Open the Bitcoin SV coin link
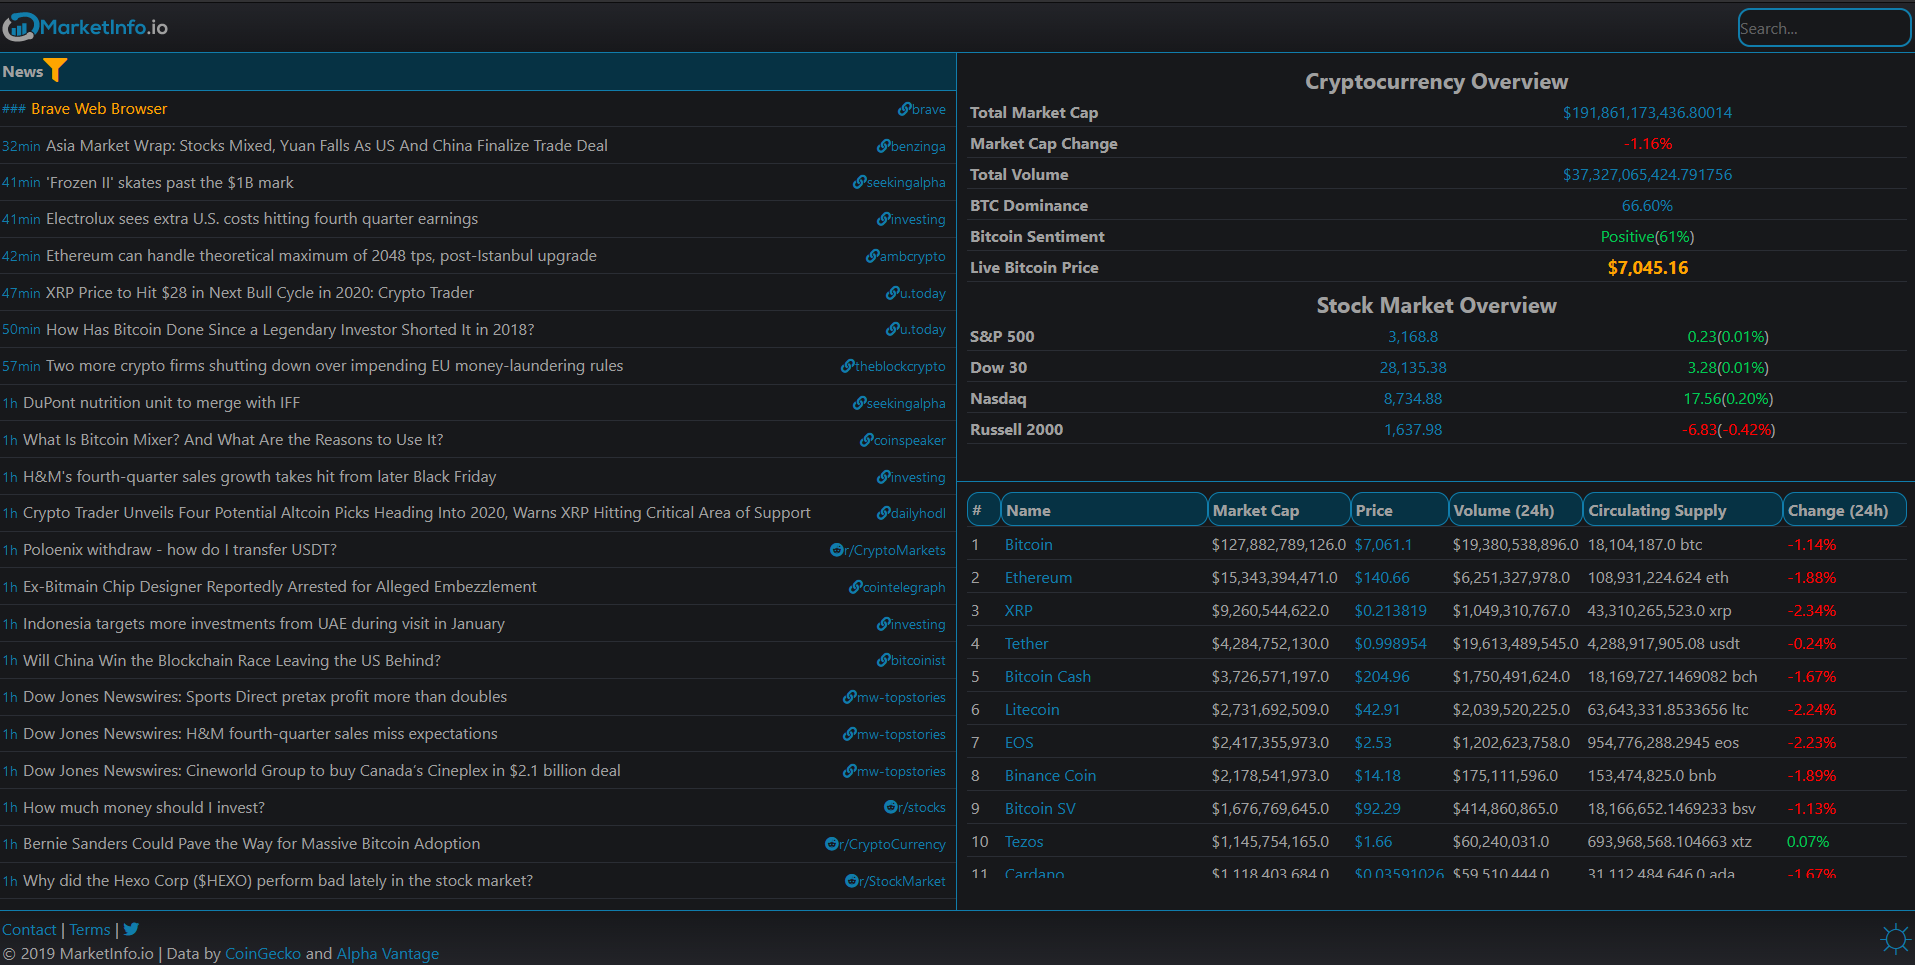The image size is (1915, 965). pyautogui.click(x=1040, y=809)
